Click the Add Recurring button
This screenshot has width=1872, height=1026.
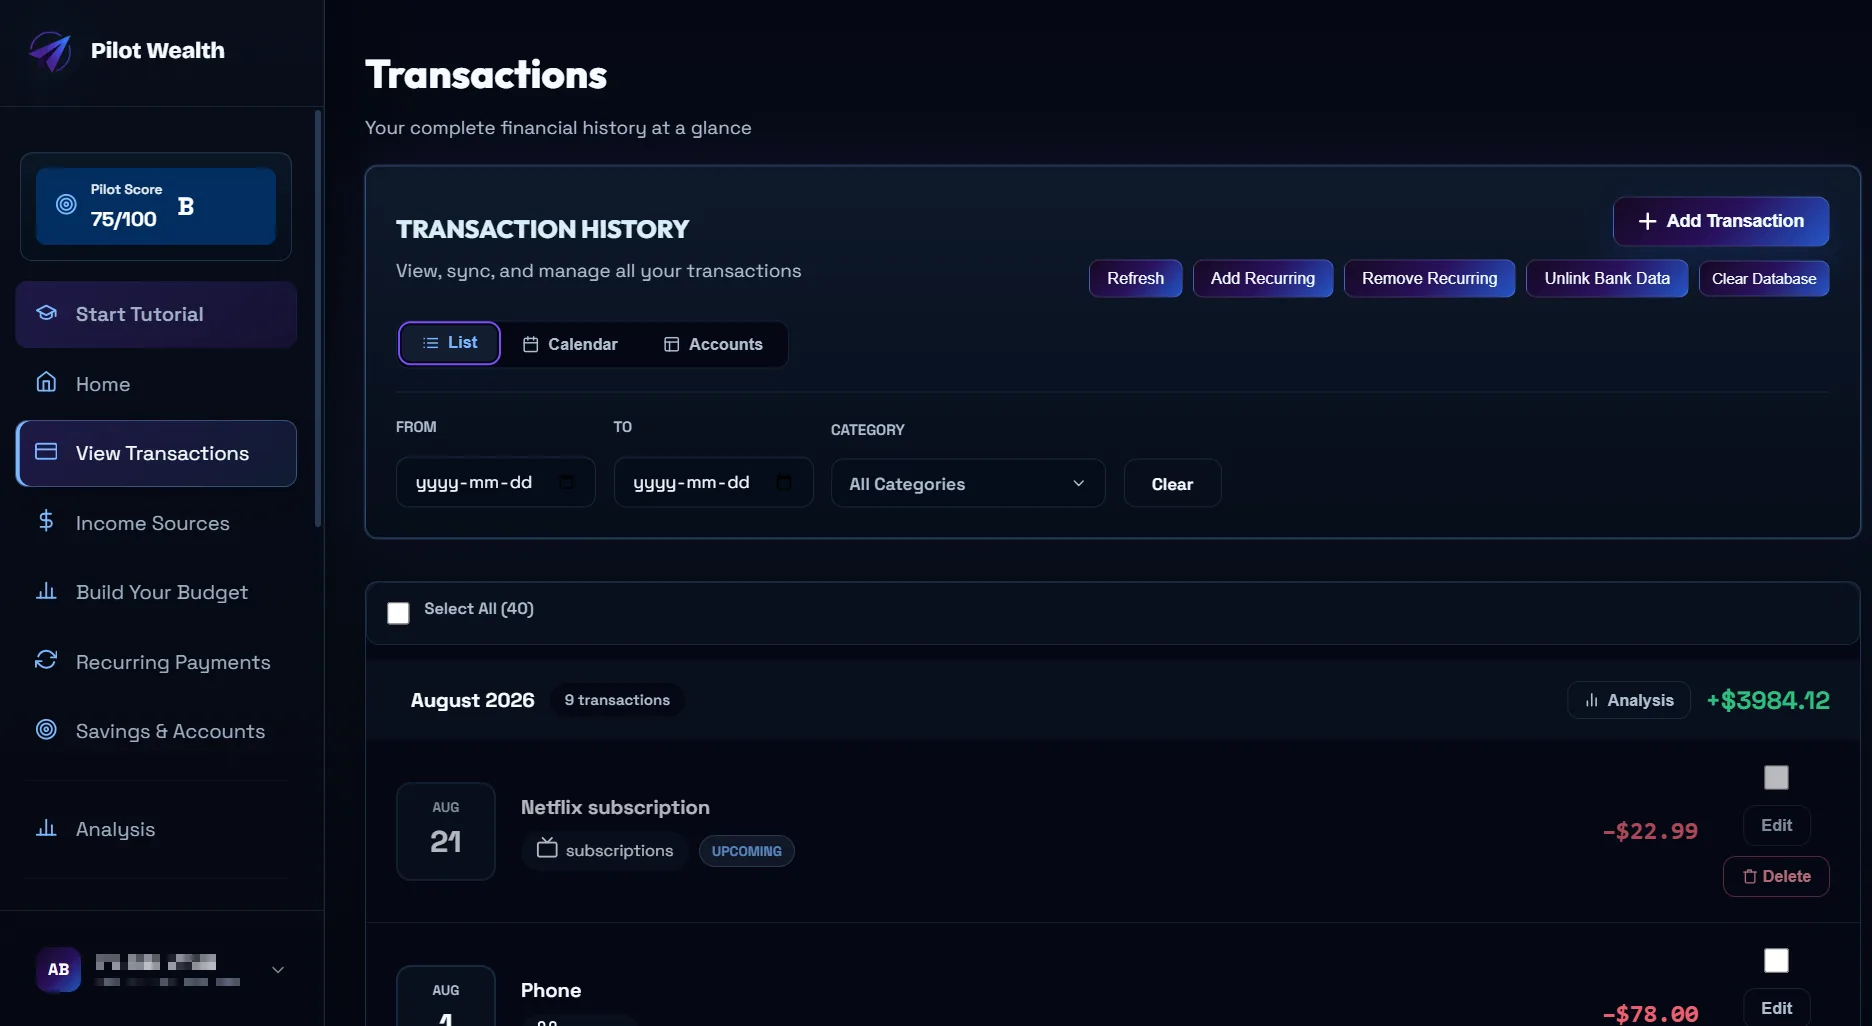pos(1263,278)
